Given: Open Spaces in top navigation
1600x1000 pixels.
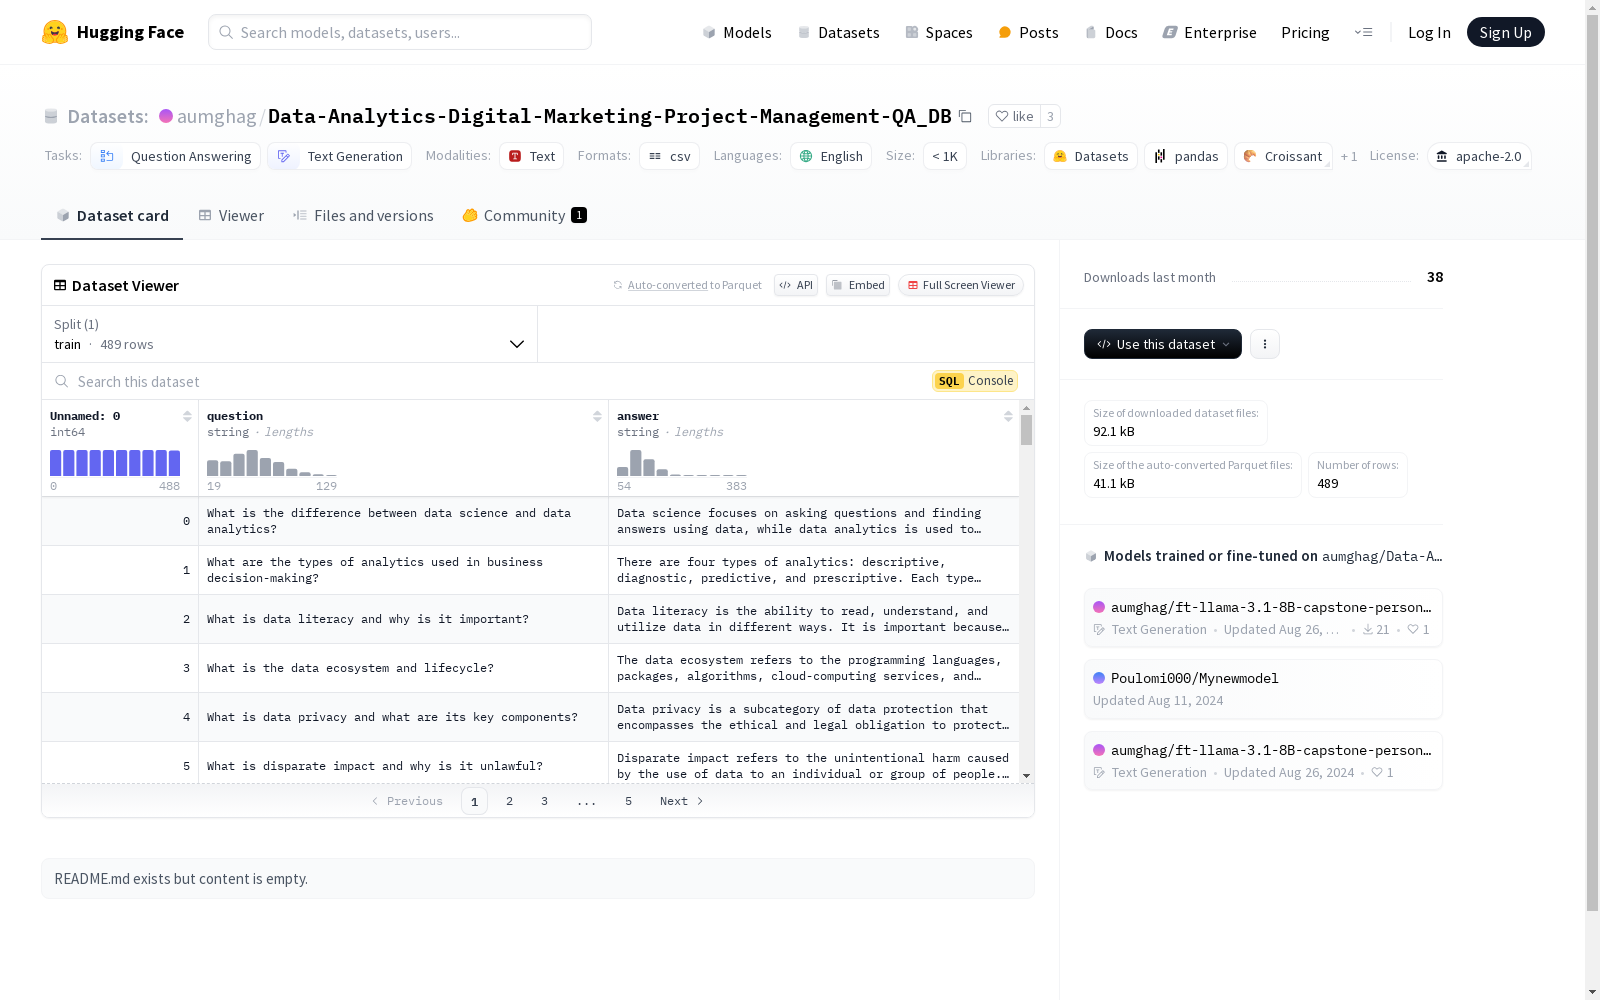Looking at the screenshot, I should tap(939, 32).
